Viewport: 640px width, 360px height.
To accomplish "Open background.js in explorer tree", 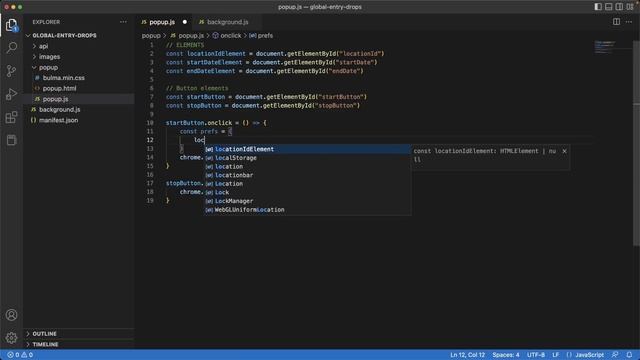I will coord(60,109).
